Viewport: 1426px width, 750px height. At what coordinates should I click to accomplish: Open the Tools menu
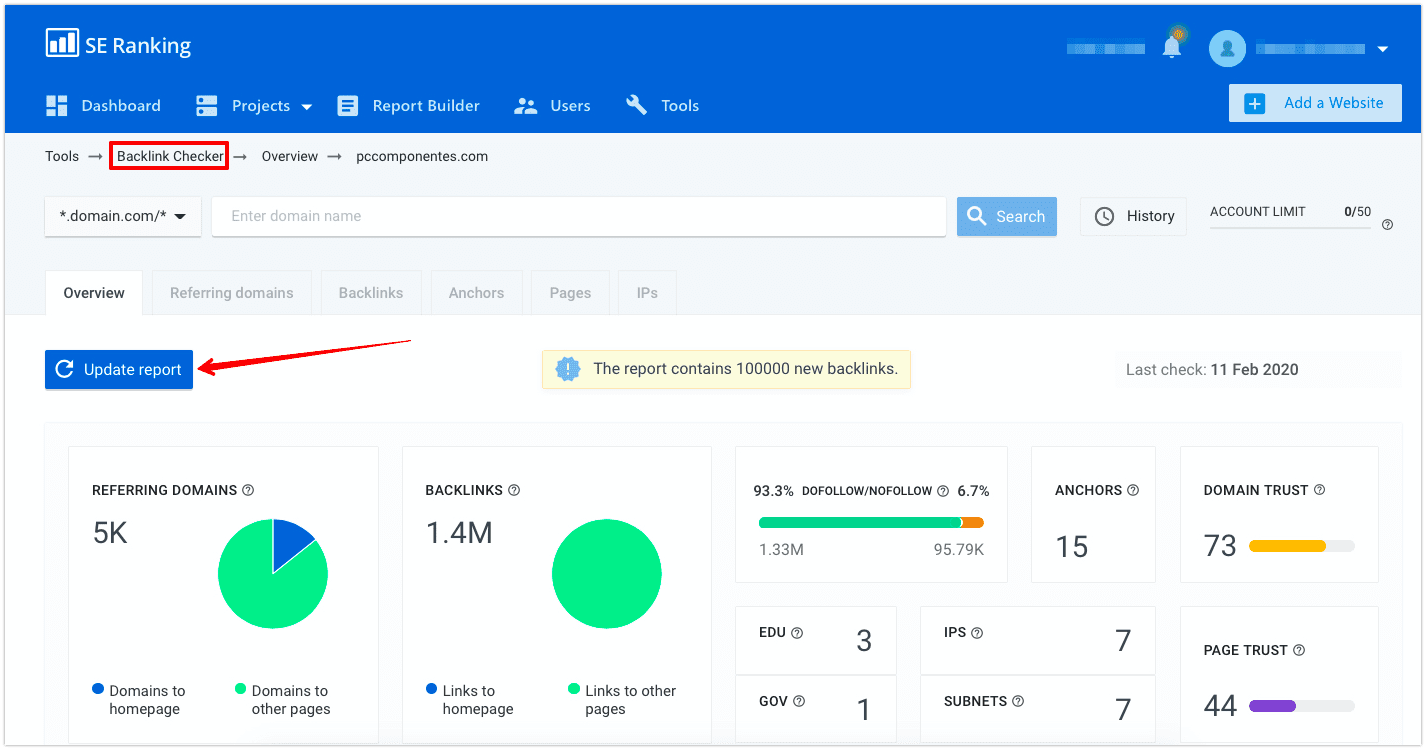(x=662, y=106)
